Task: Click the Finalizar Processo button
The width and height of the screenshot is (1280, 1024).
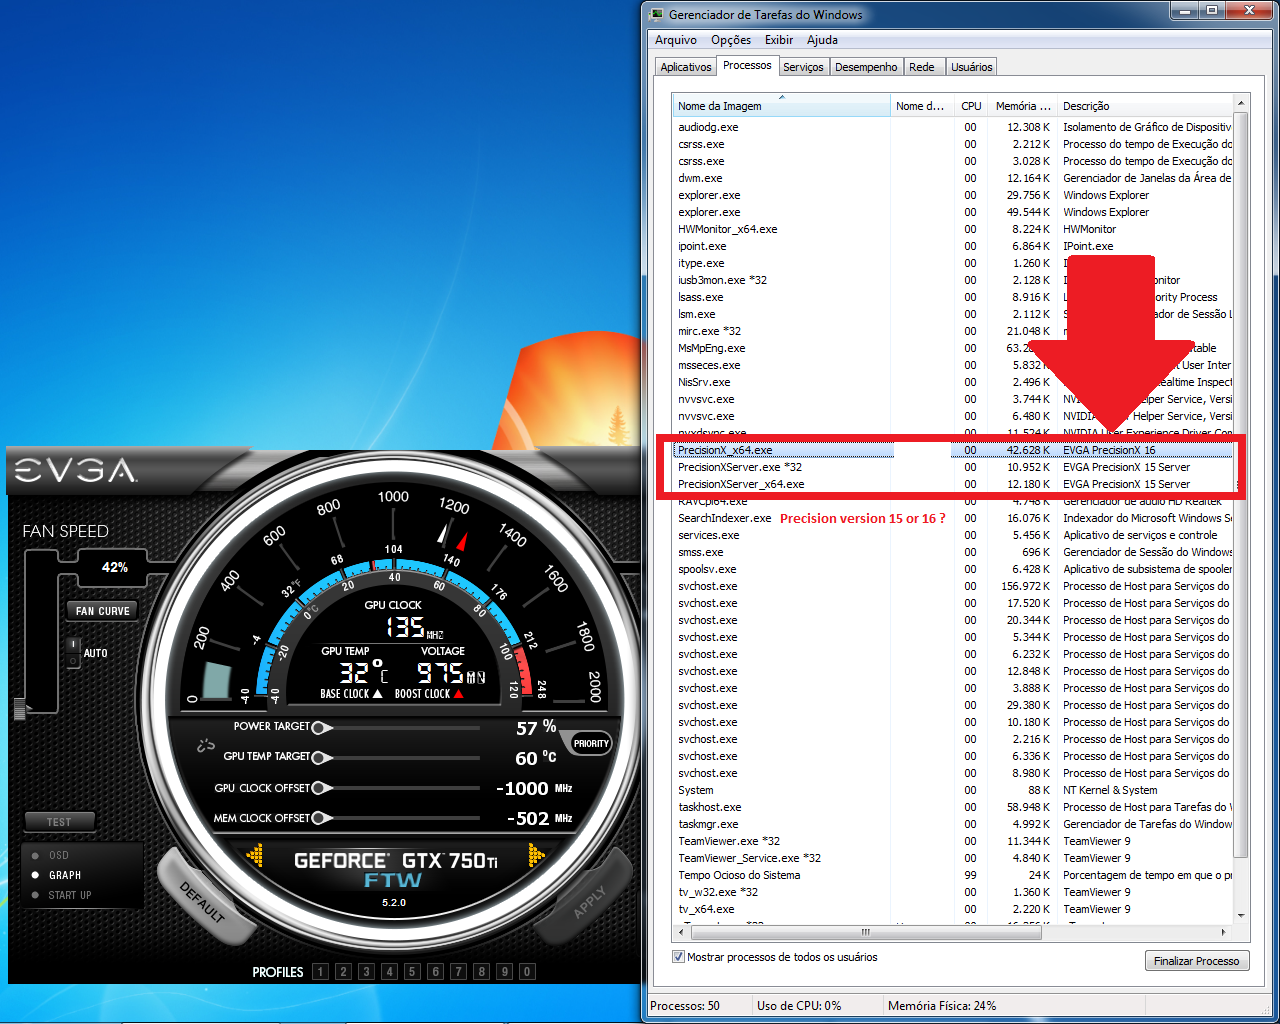Action: pyautogui.click(x=1196, y=961)
